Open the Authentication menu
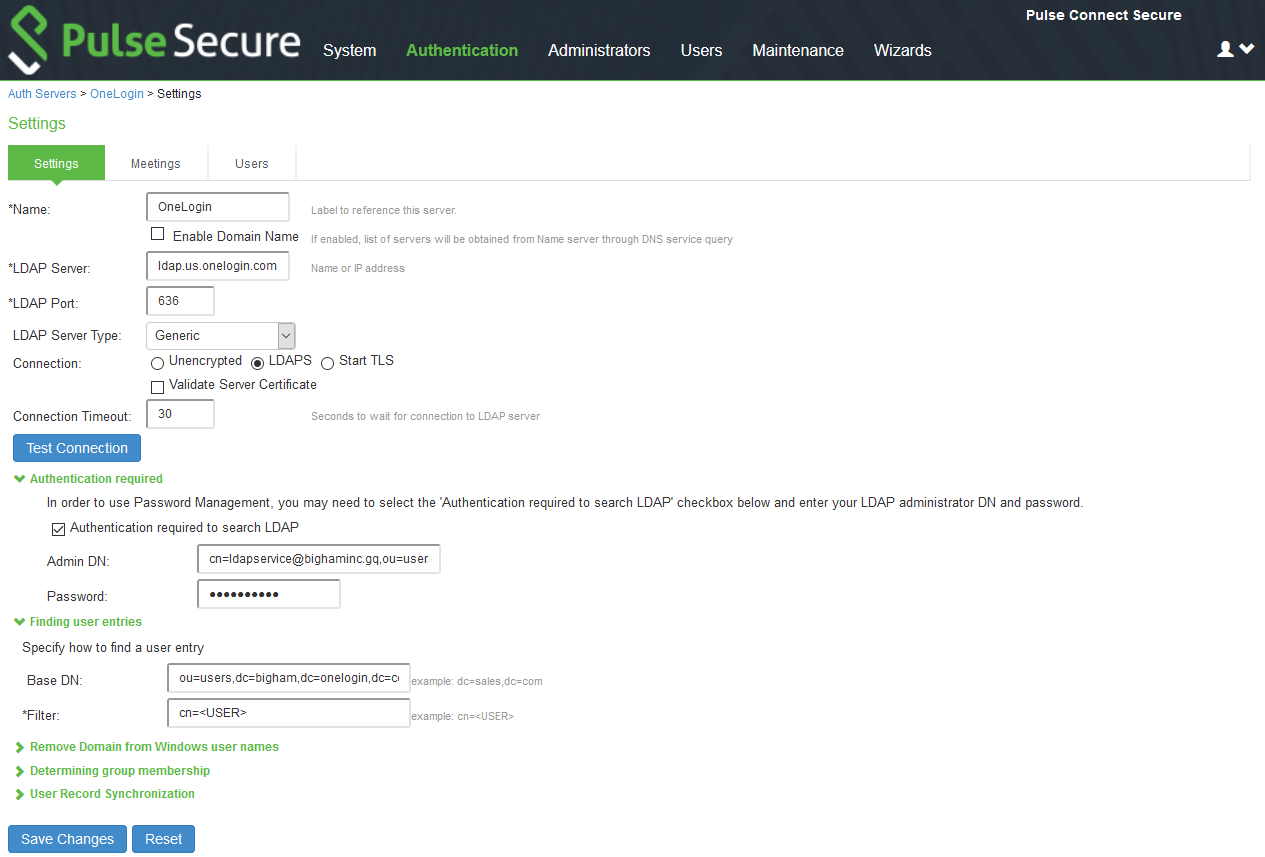Image resolution: width=1265 pixels, height=857 pixels. 462,50
